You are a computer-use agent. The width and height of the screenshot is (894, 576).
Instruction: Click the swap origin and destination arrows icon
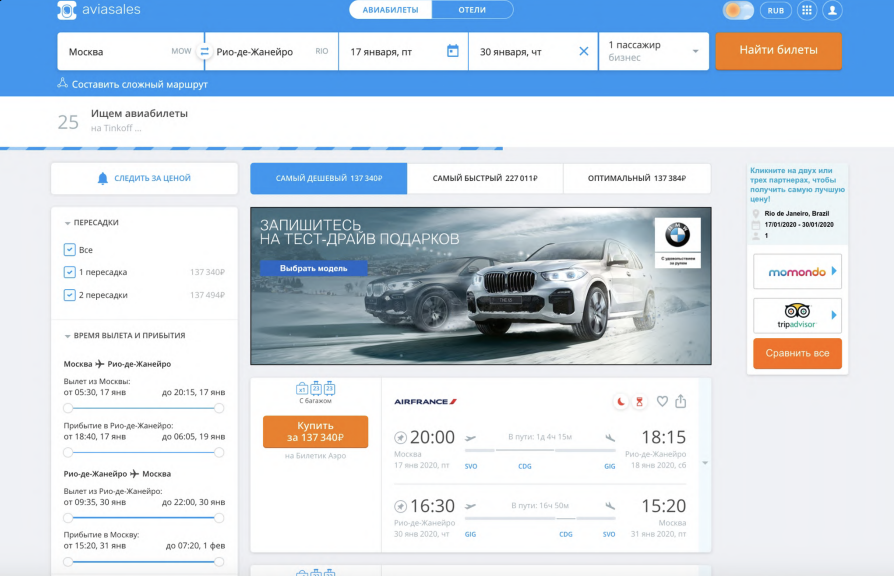click(204, 51)
